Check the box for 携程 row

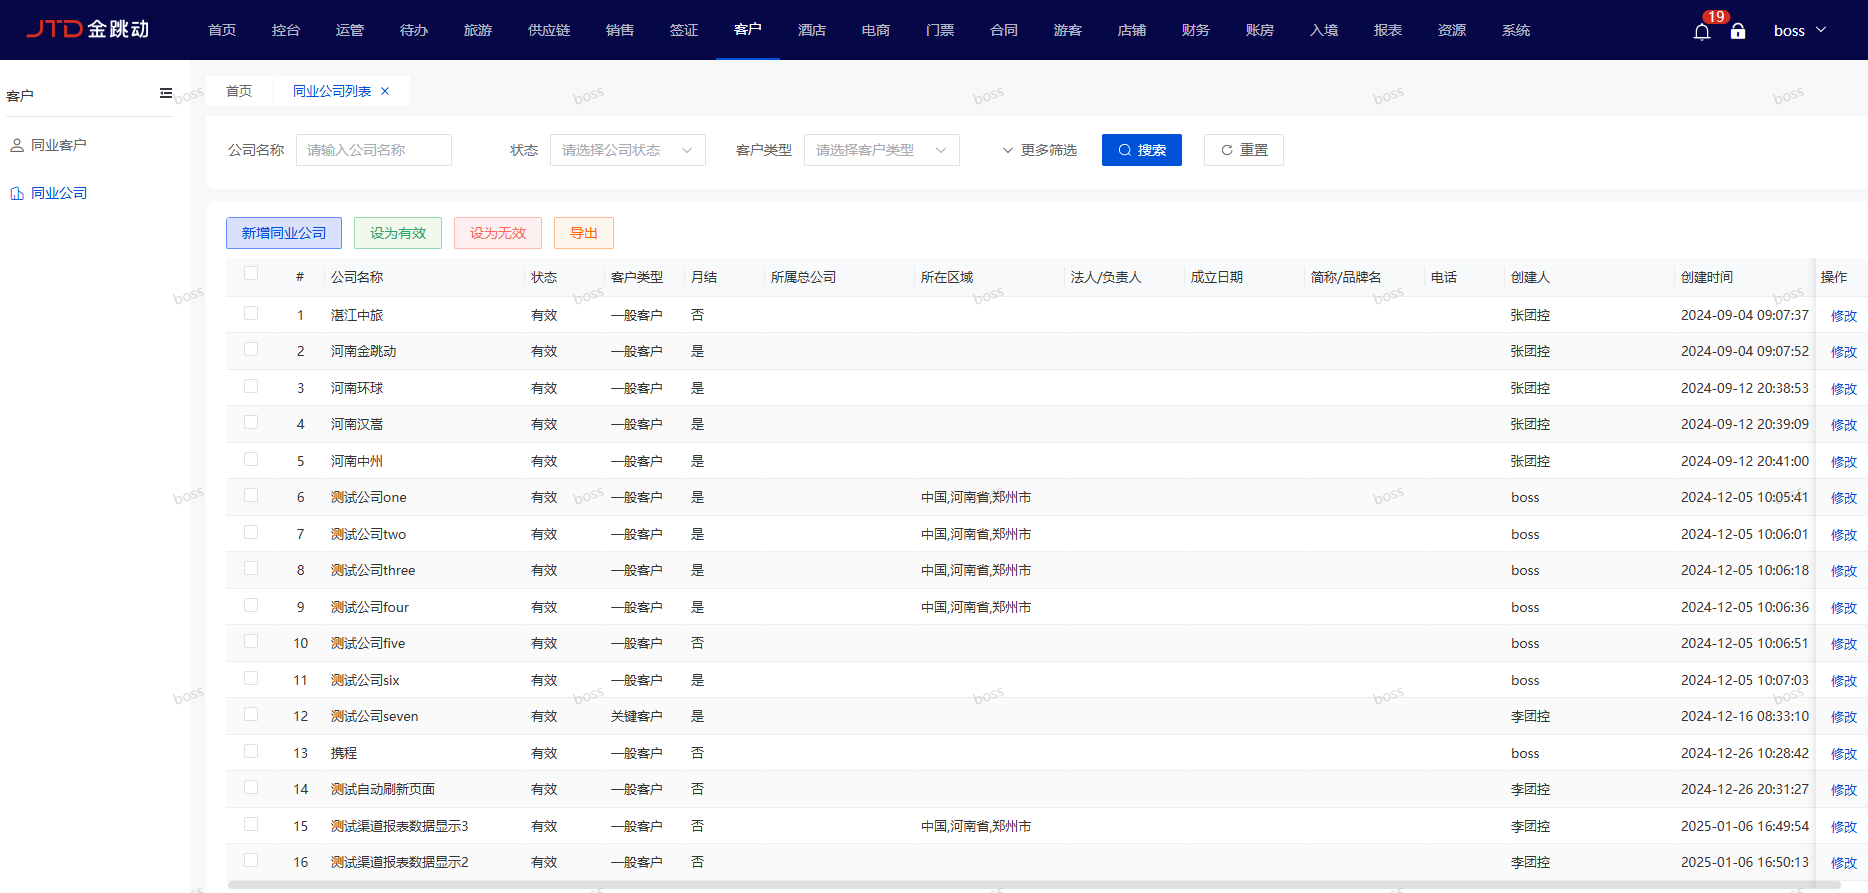point(251,752)
